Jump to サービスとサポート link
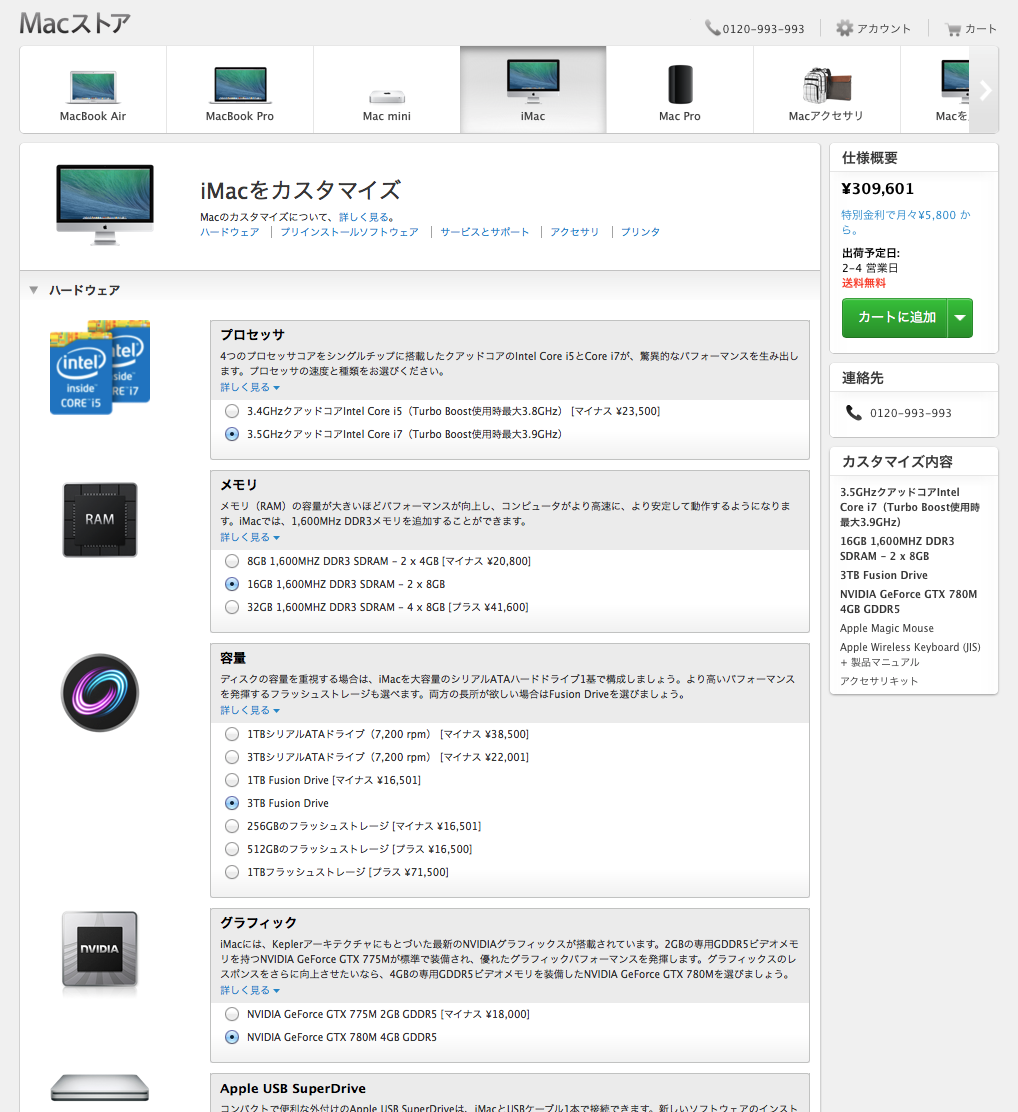 [x=485, y=232]
